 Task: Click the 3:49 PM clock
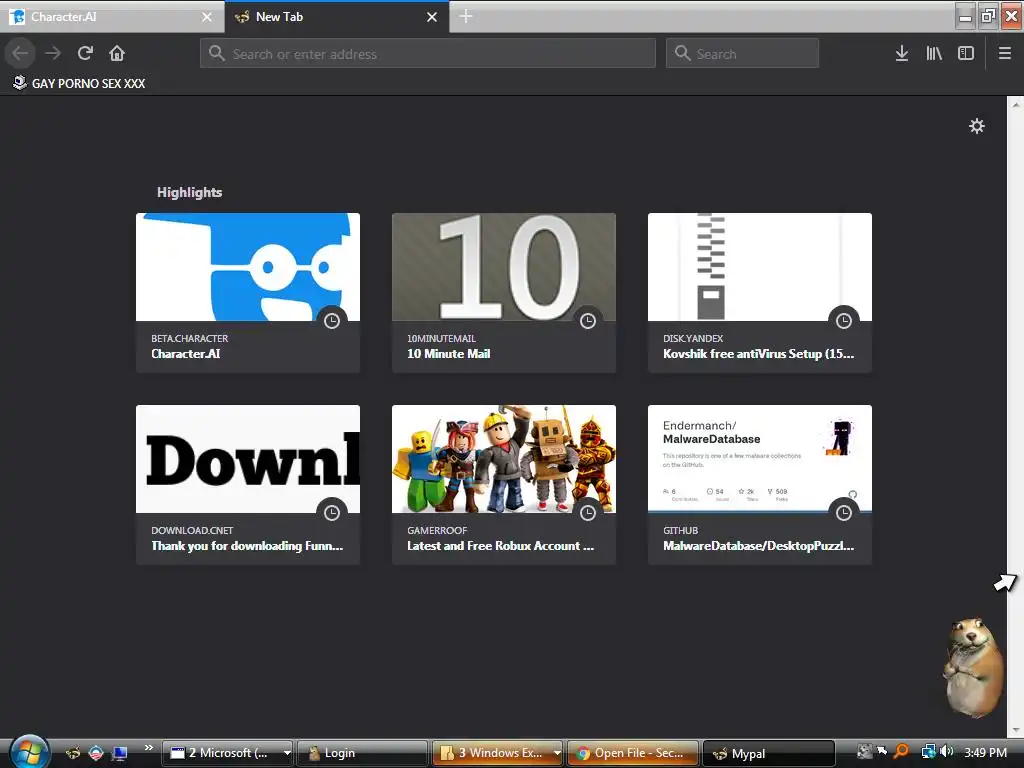[985, 752]
